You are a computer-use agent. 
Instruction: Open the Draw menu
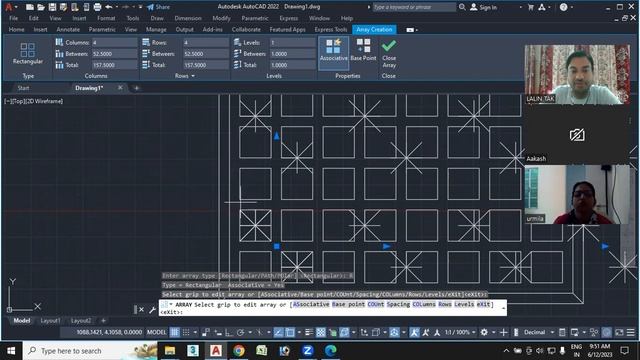pos(157,18)
